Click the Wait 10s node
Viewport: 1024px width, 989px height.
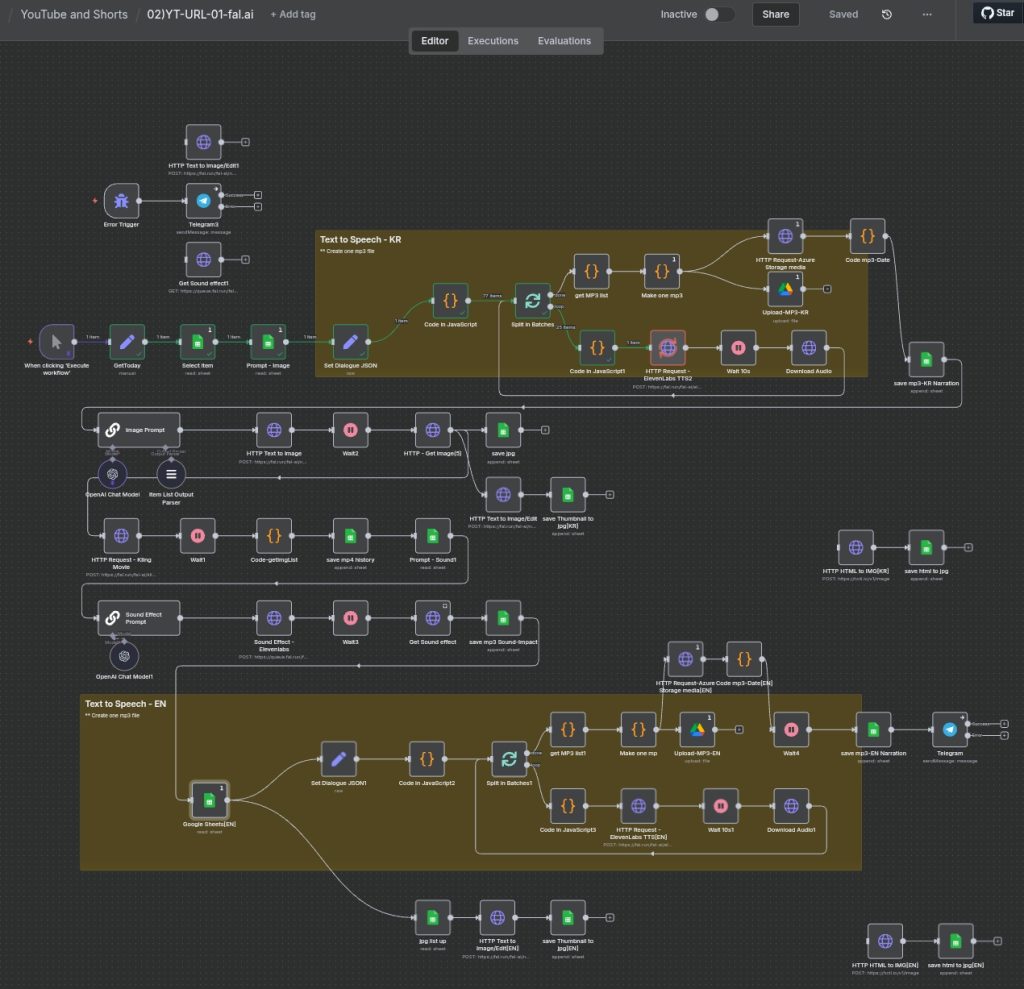[739, 348]
